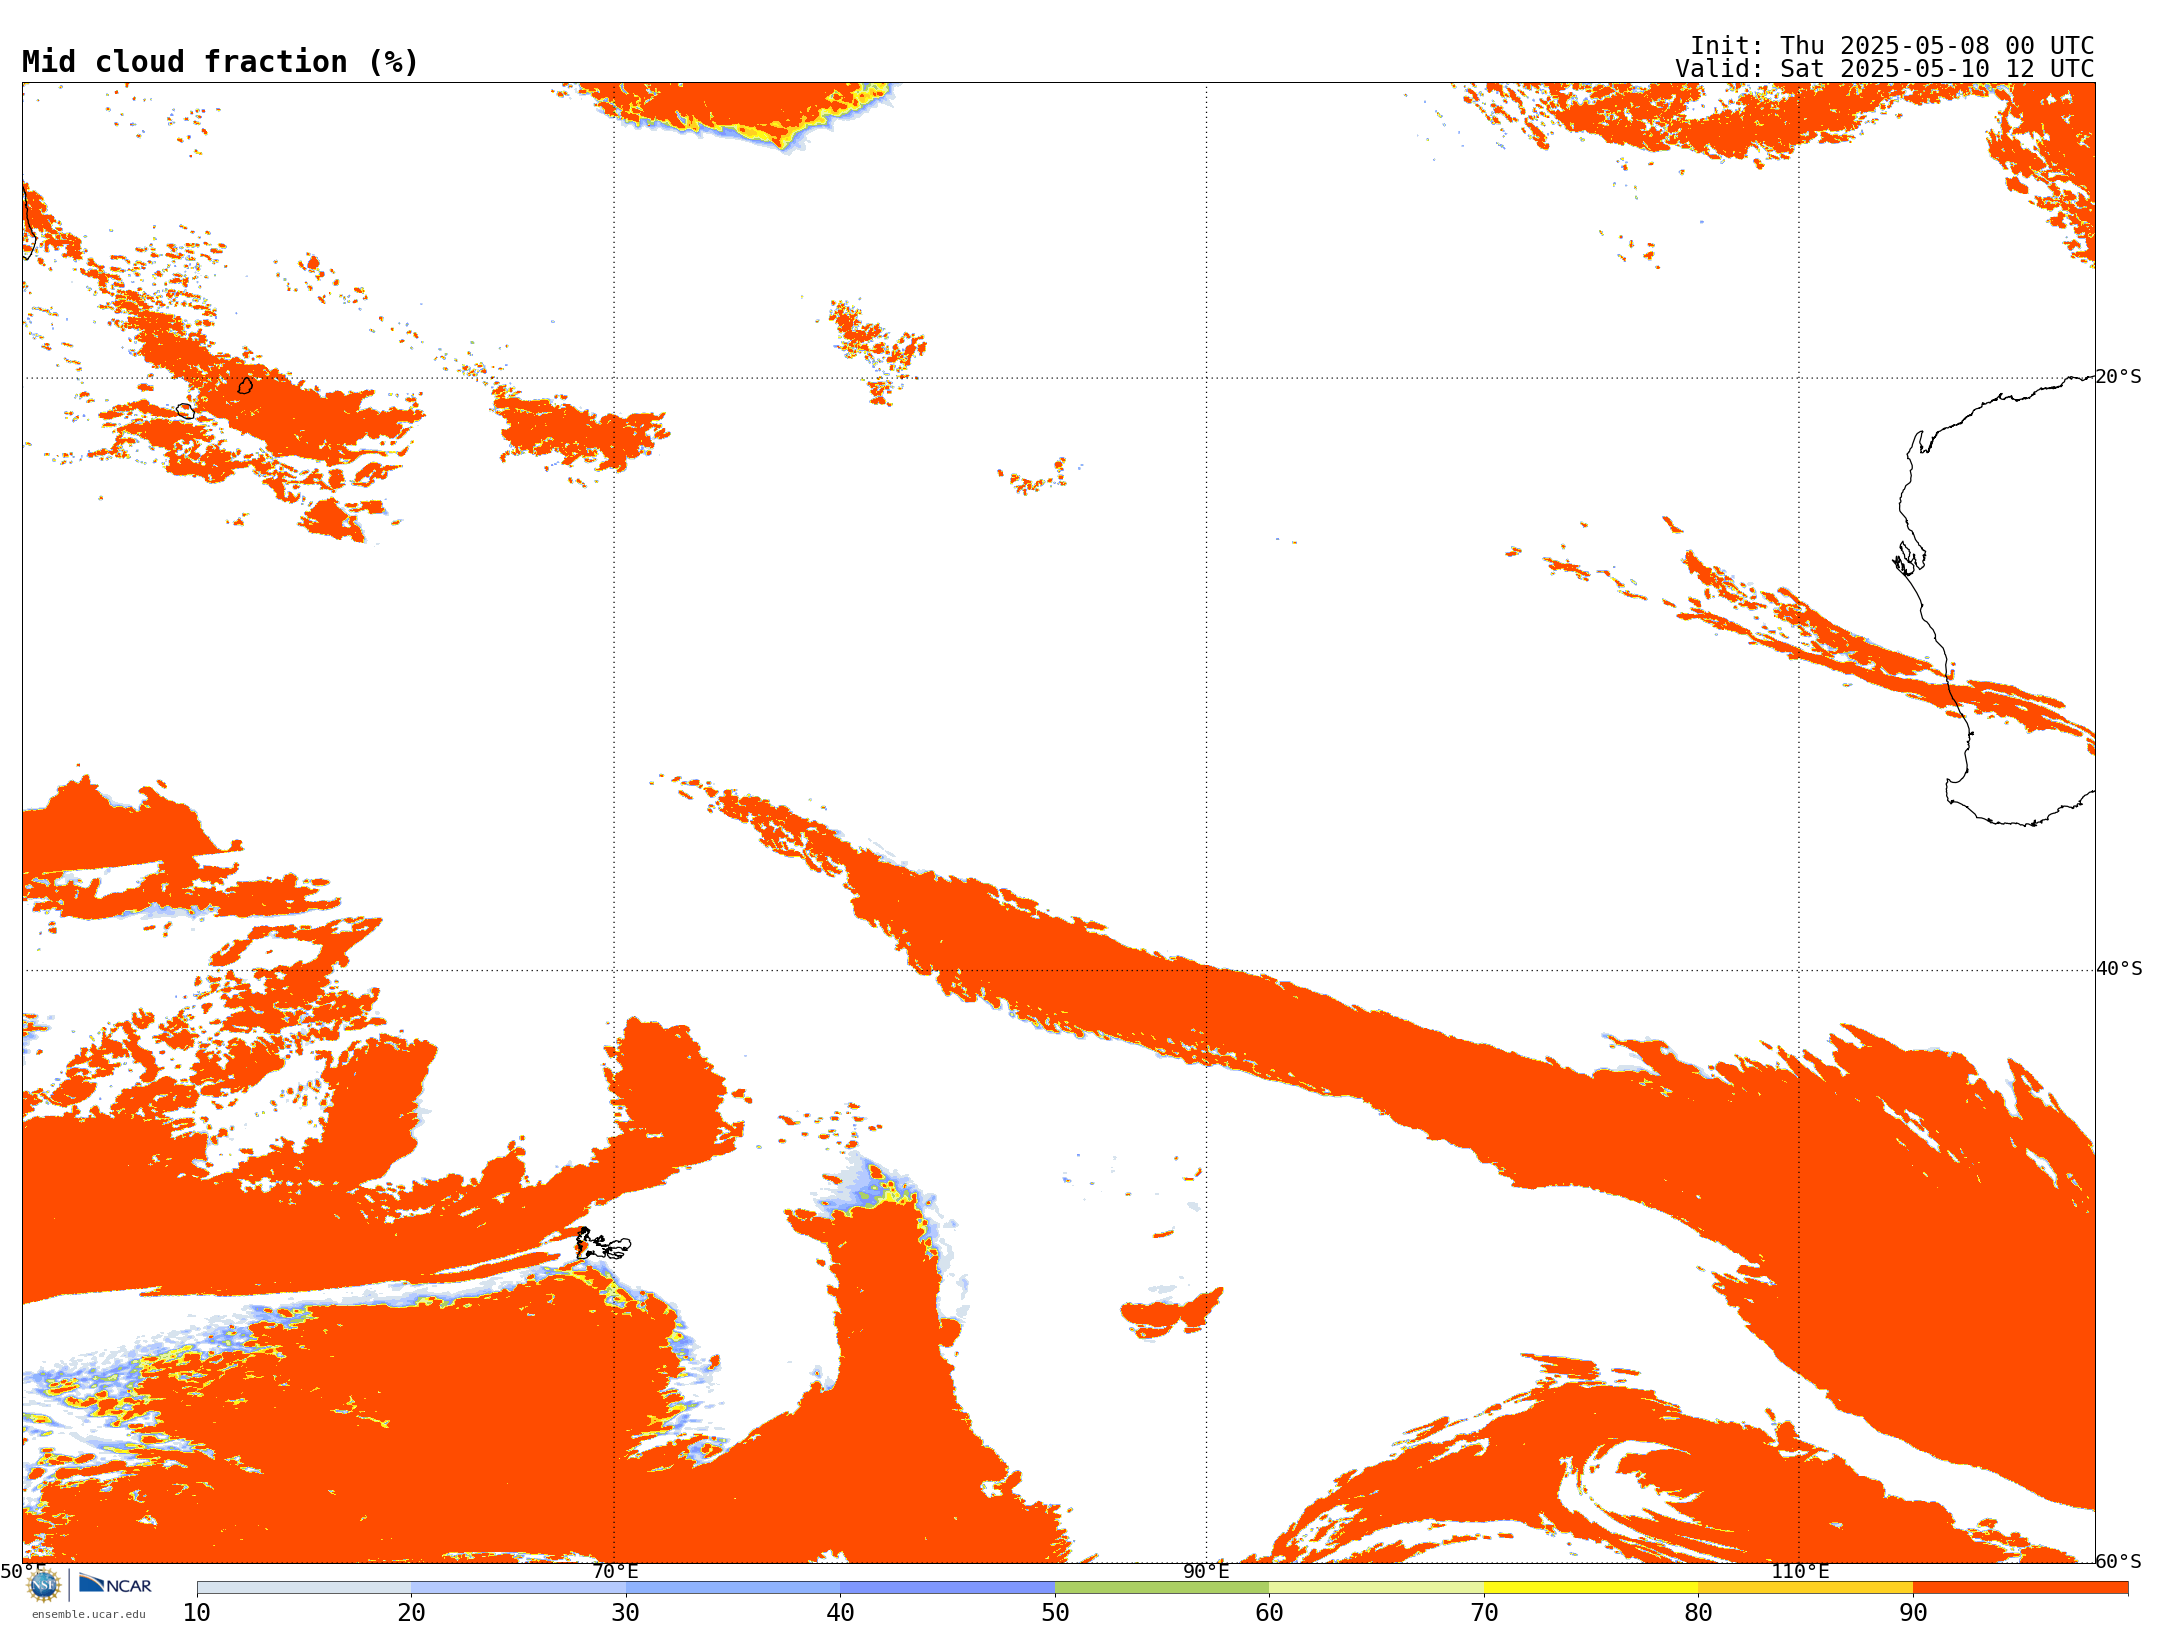Click the colorbar tick label 70
Screen dimensions: 2160x1626
tap(1484, 1612)
